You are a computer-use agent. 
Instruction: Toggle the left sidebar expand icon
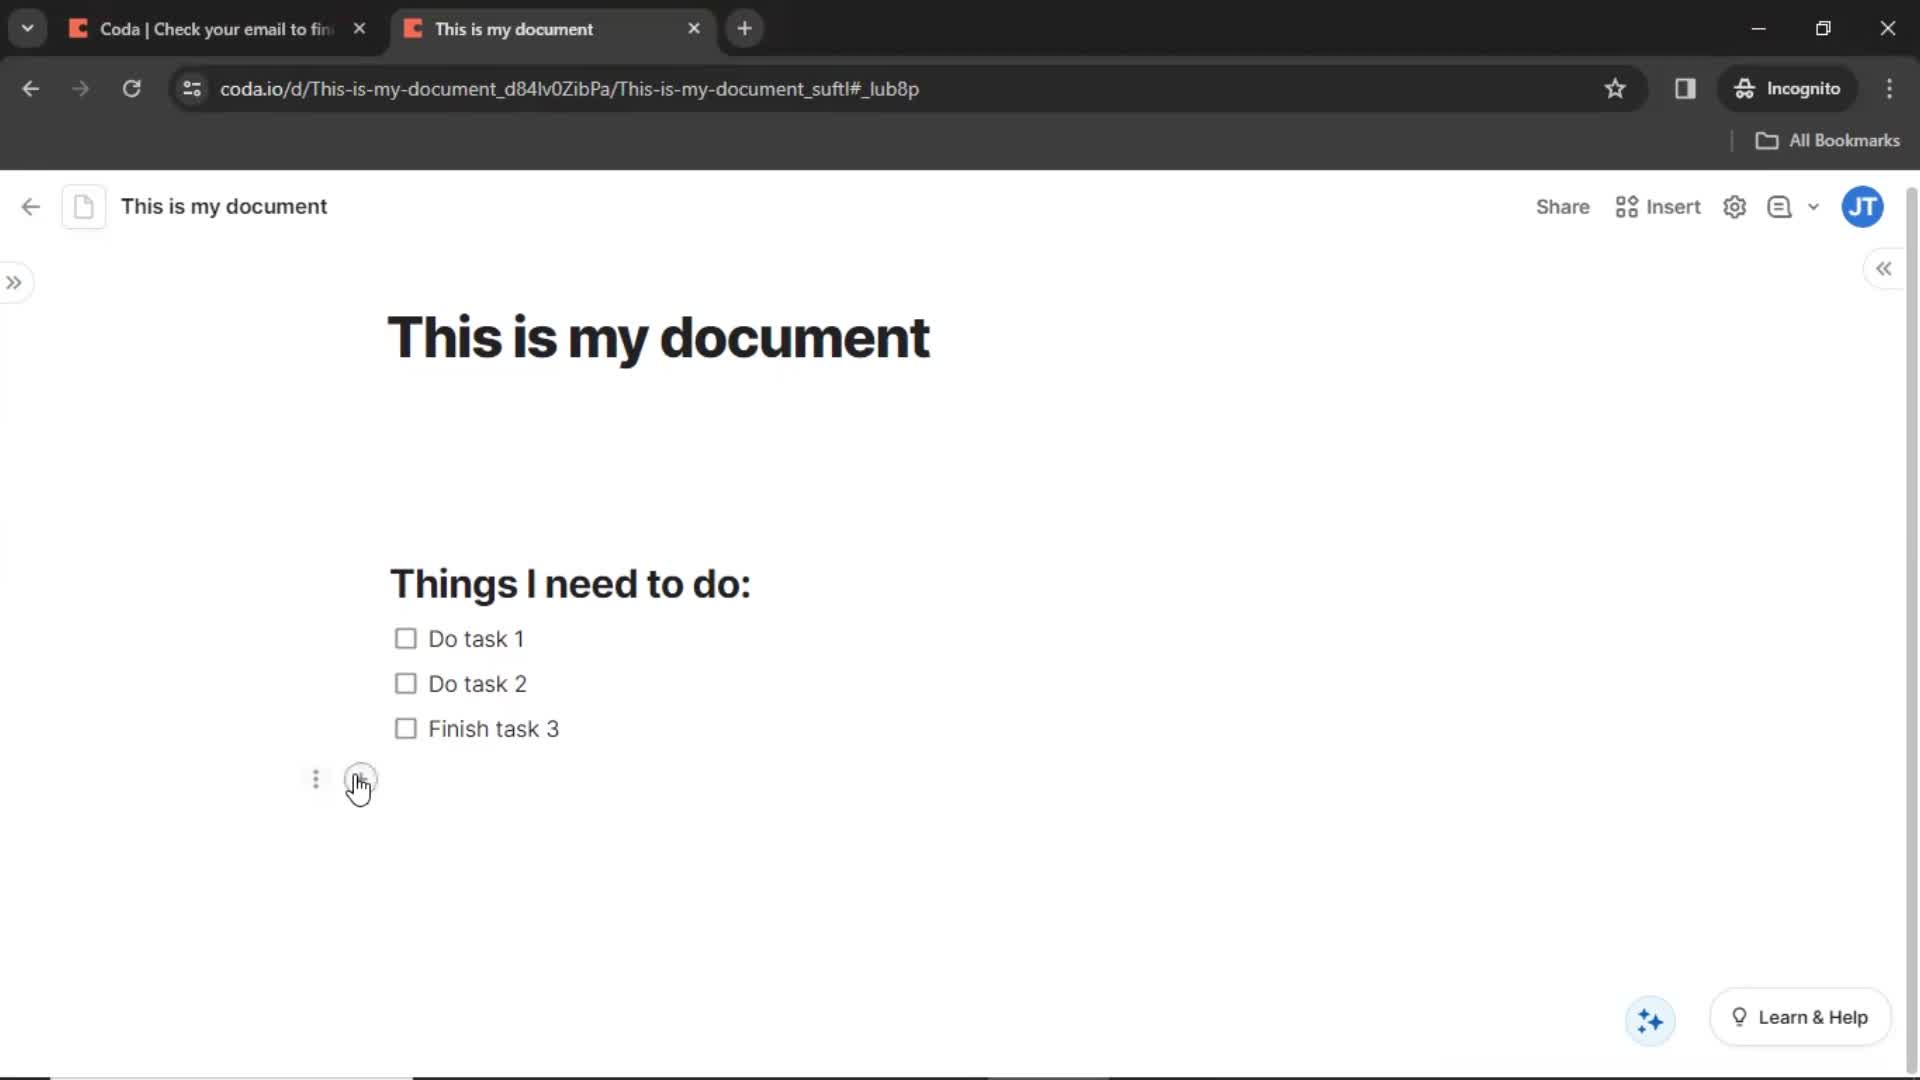click(x=15, y=282)
